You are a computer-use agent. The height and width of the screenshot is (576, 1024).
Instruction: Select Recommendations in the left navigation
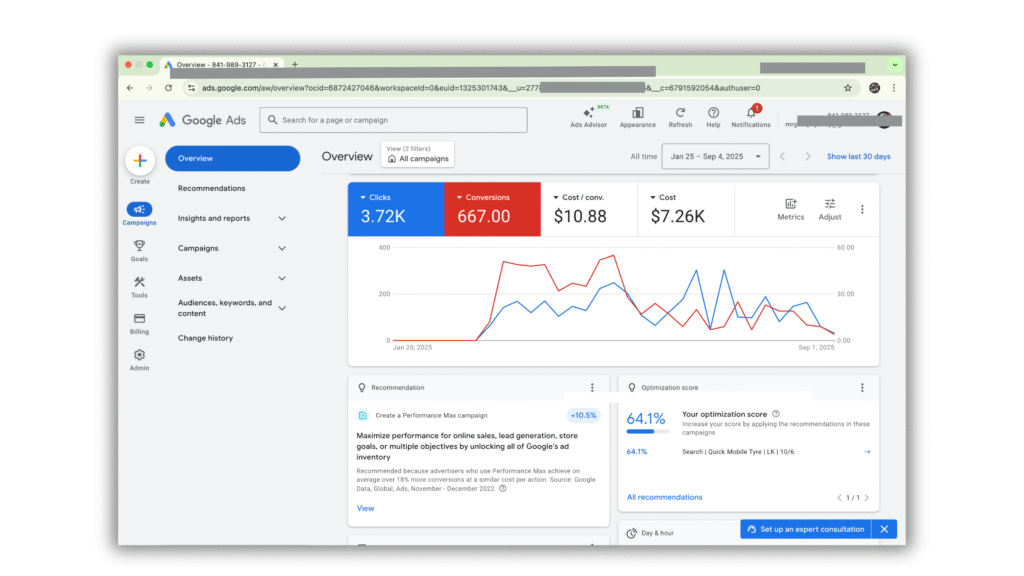point(211,188)
